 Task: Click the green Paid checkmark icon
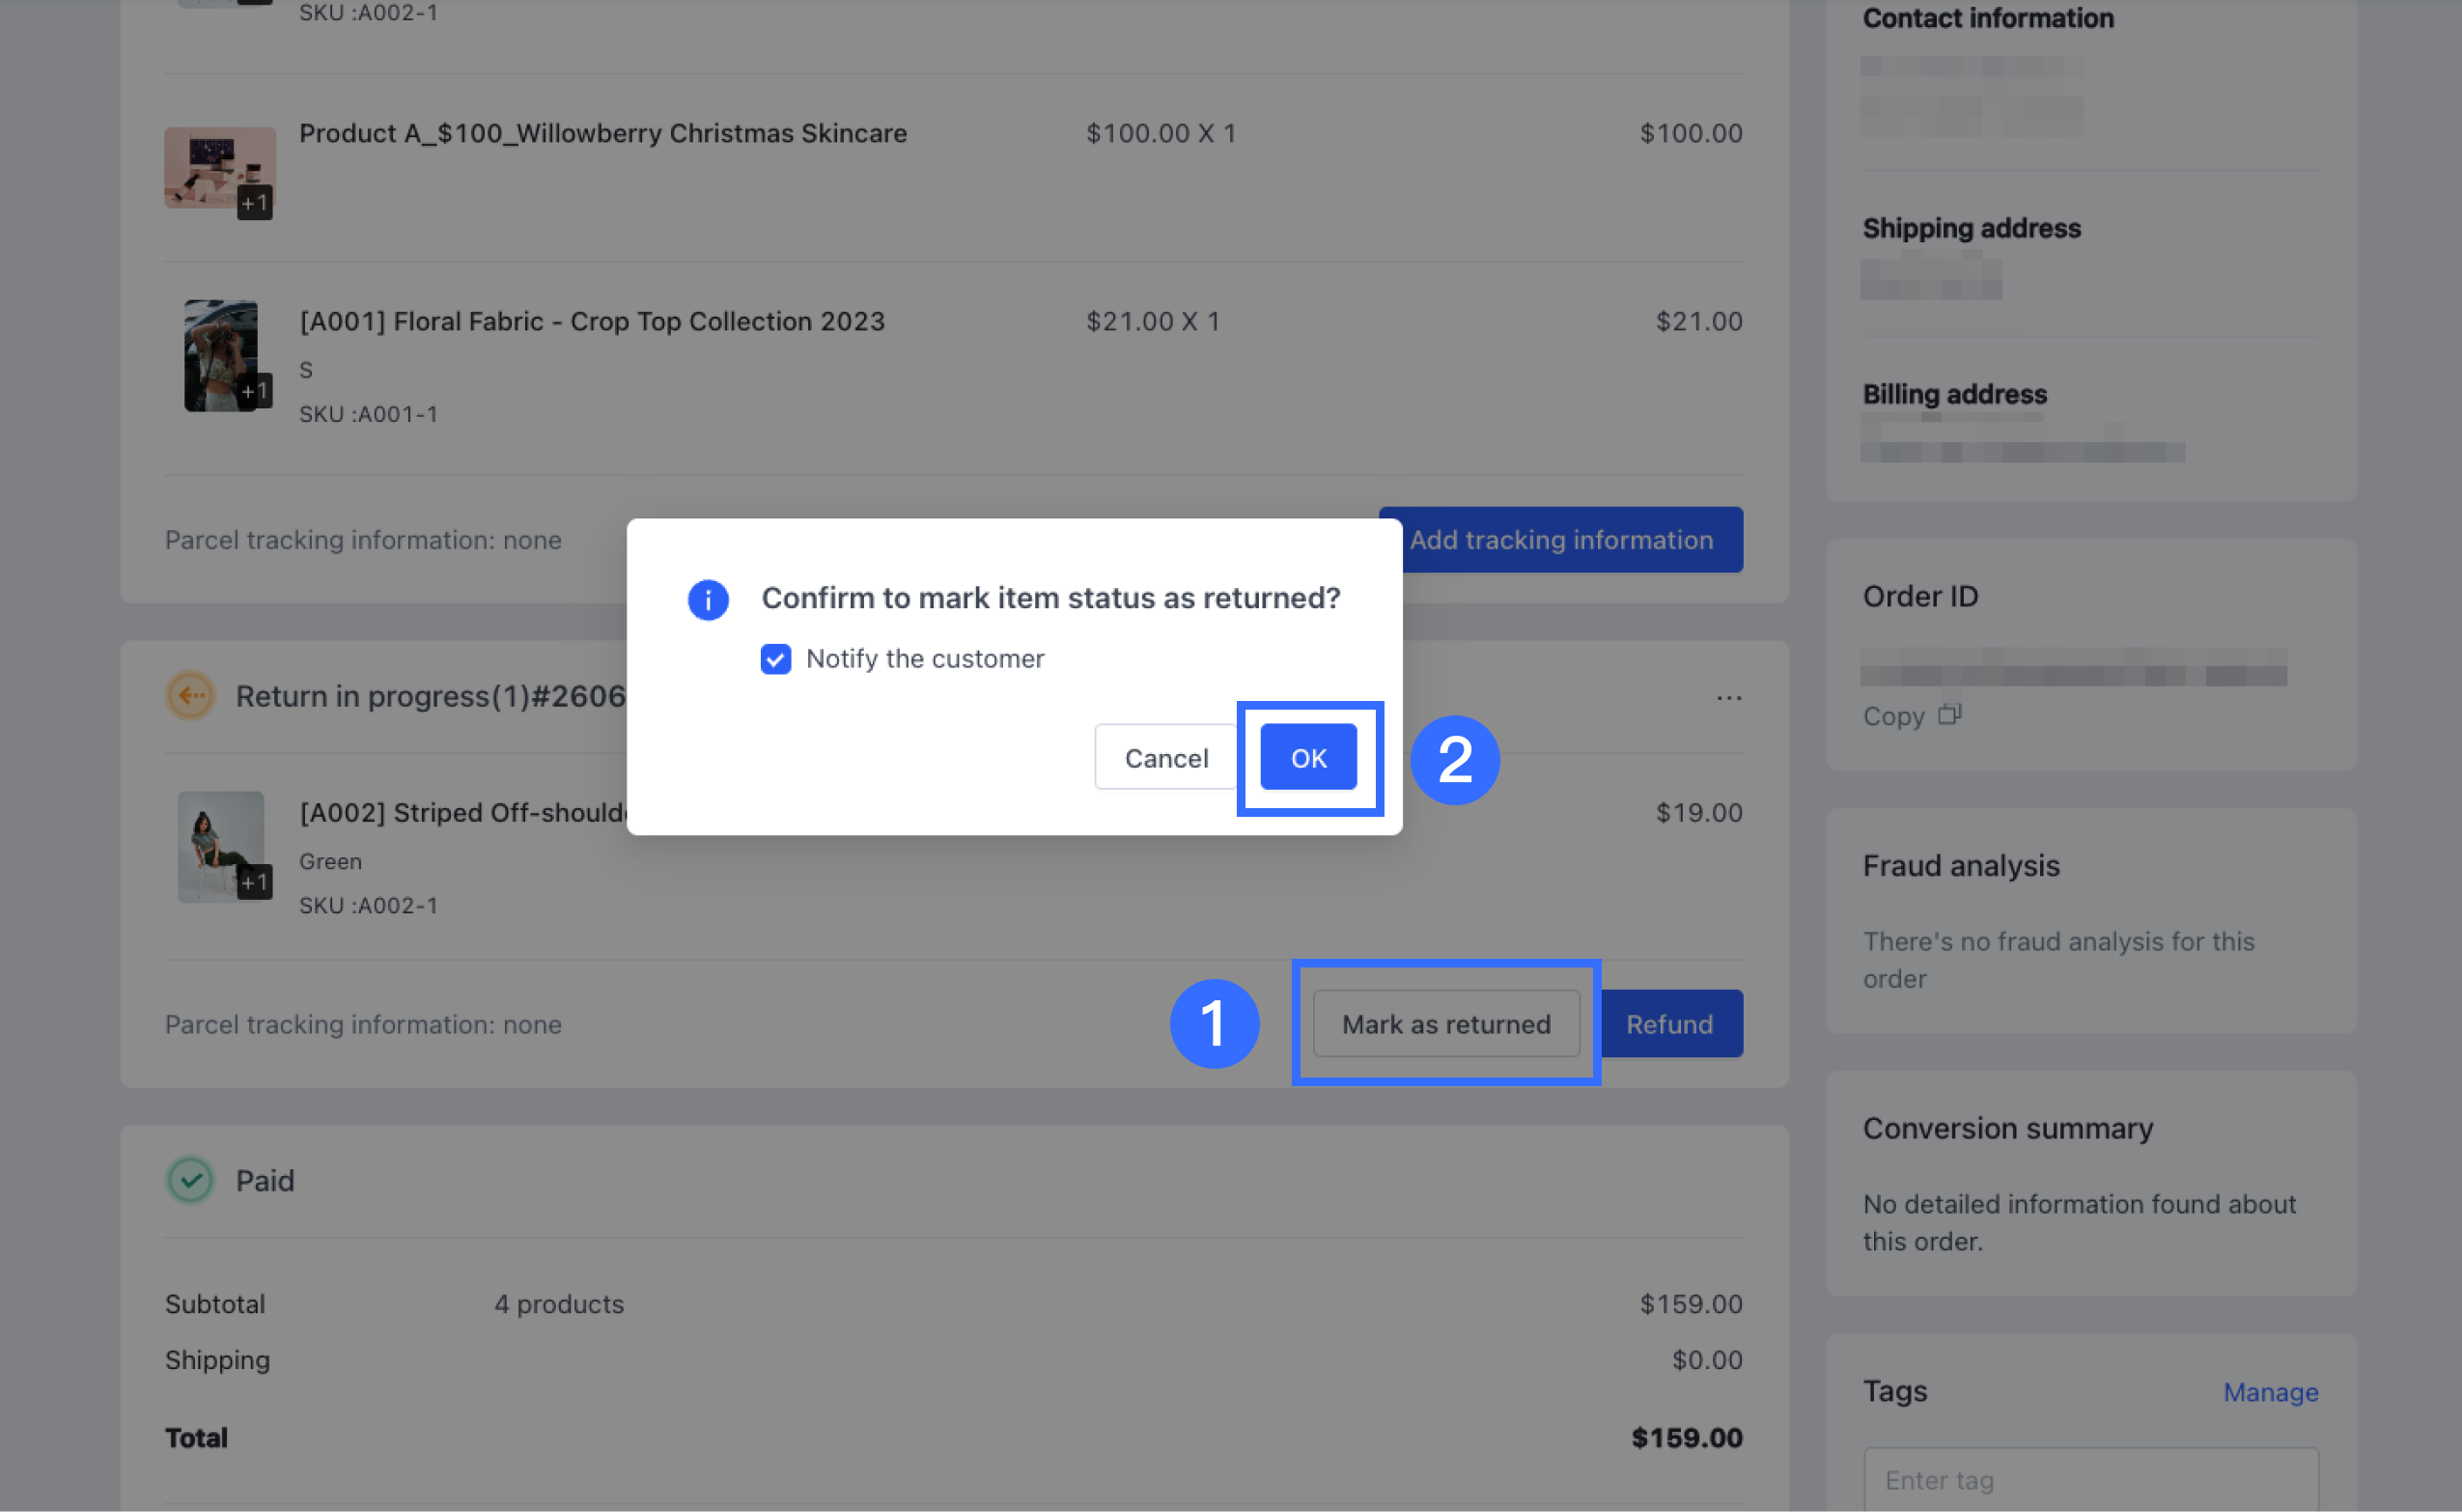[x=190, y=1180]
